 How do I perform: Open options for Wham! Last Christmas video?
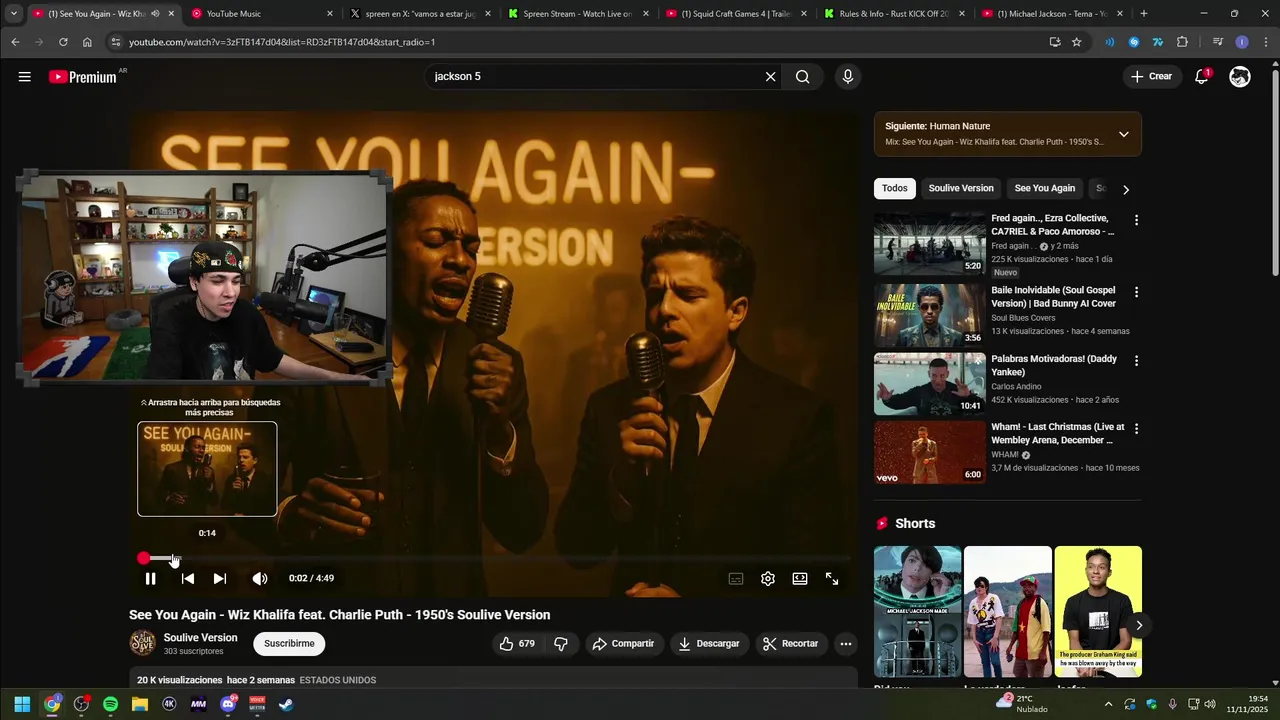pos(1136,428)
